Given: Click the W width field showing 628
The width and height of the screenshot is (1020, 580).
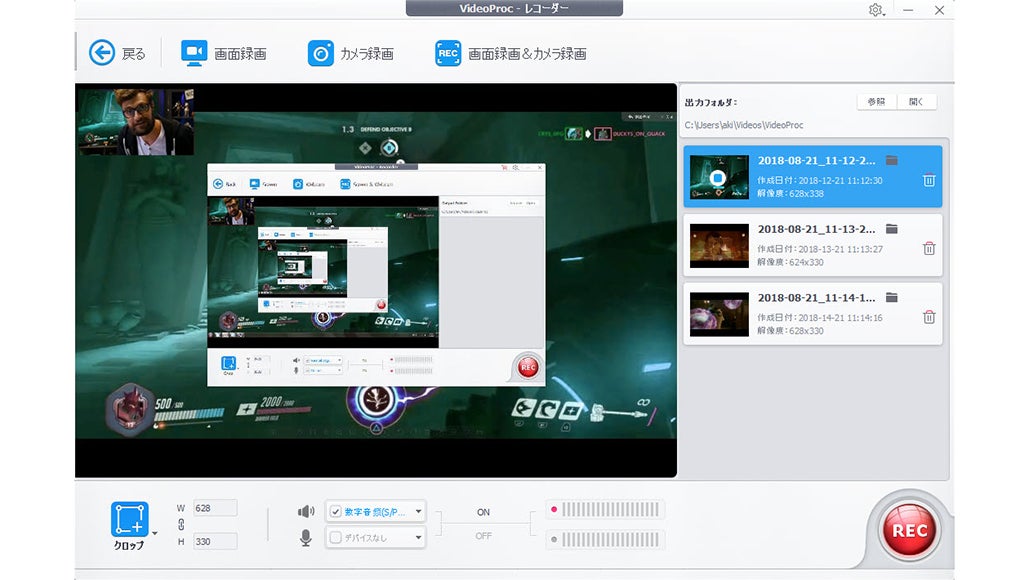Looking at the screenshot, I should pos(215,508).
